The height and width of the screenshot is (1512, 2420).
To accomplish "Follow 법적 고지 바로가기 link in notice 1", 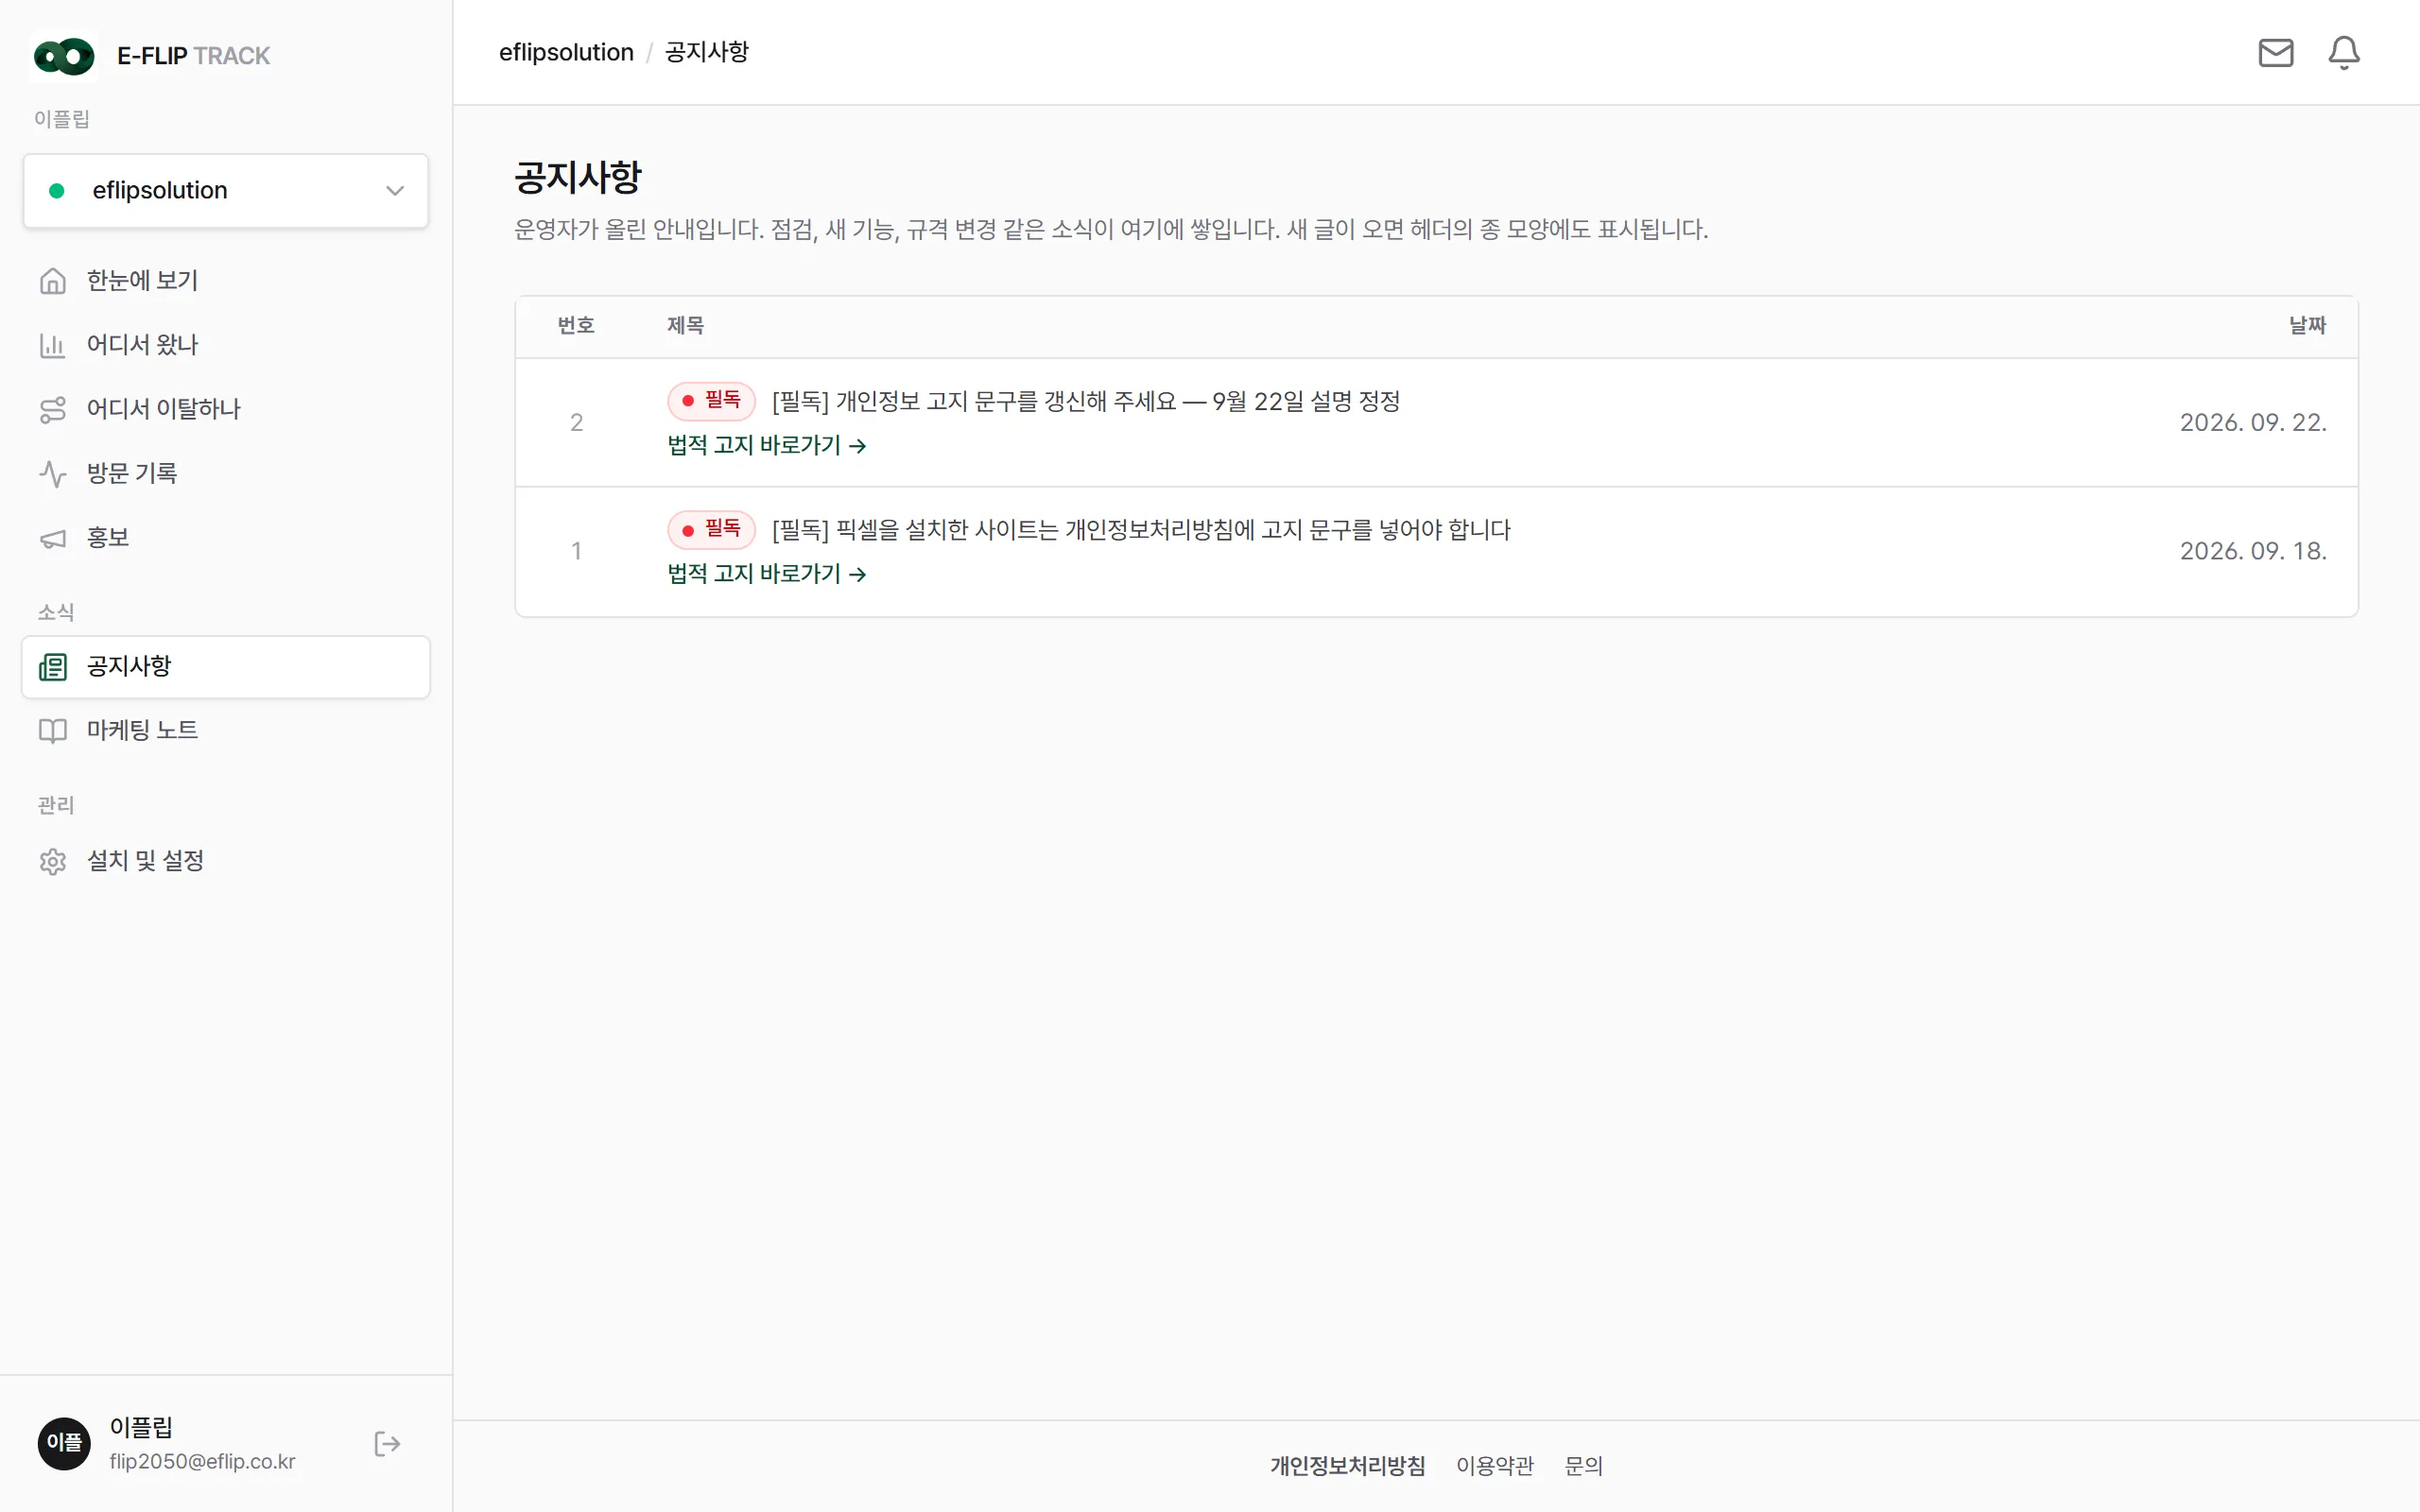I will pyautogui.click(x=767, y=574).
